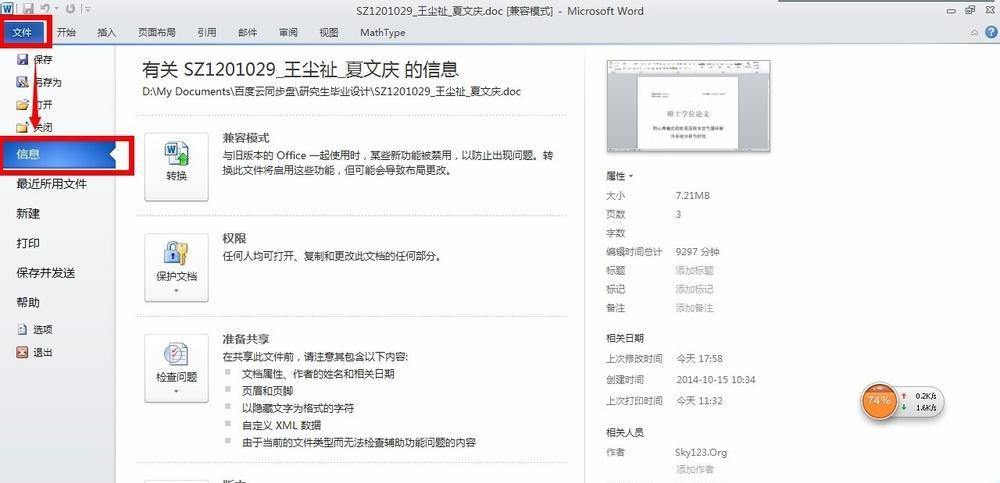This screenshot has height=483, width=1000.
Task: Click the file size value 7.21MB
Action: (x=693, y=195)
